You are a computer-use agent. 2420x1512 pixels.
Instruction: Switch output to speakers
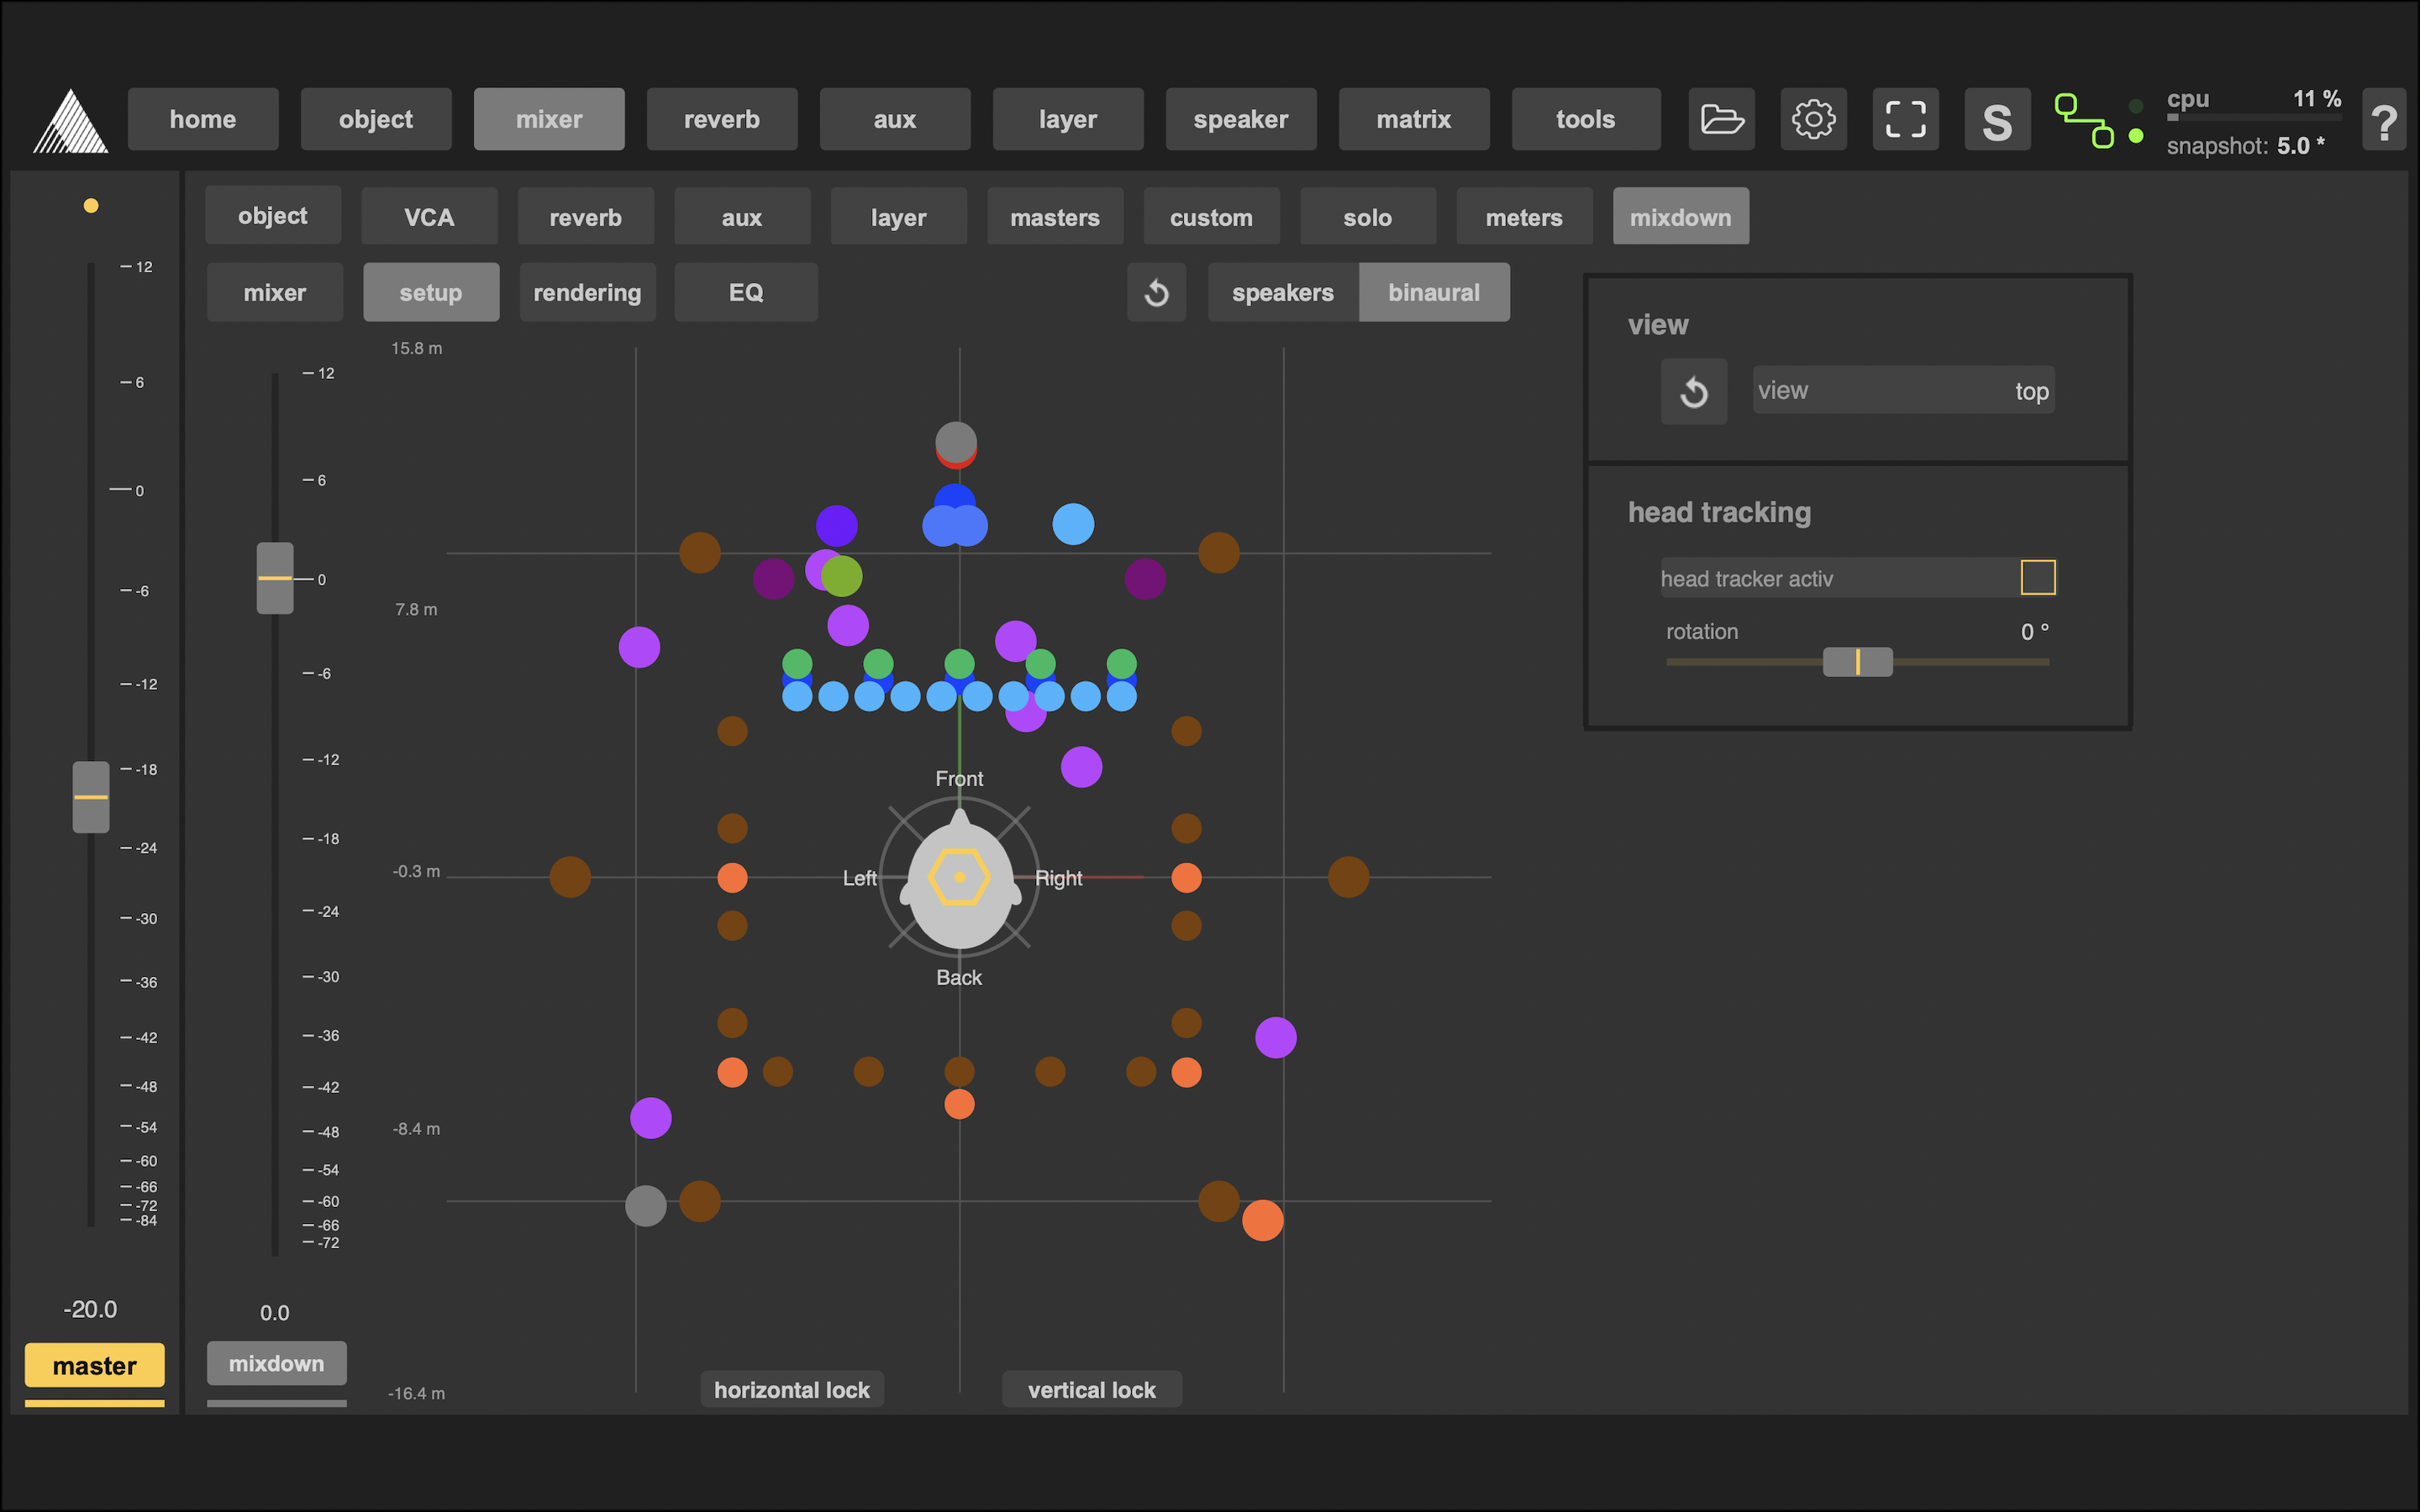pyautogui.click(x=1283, y=292)
